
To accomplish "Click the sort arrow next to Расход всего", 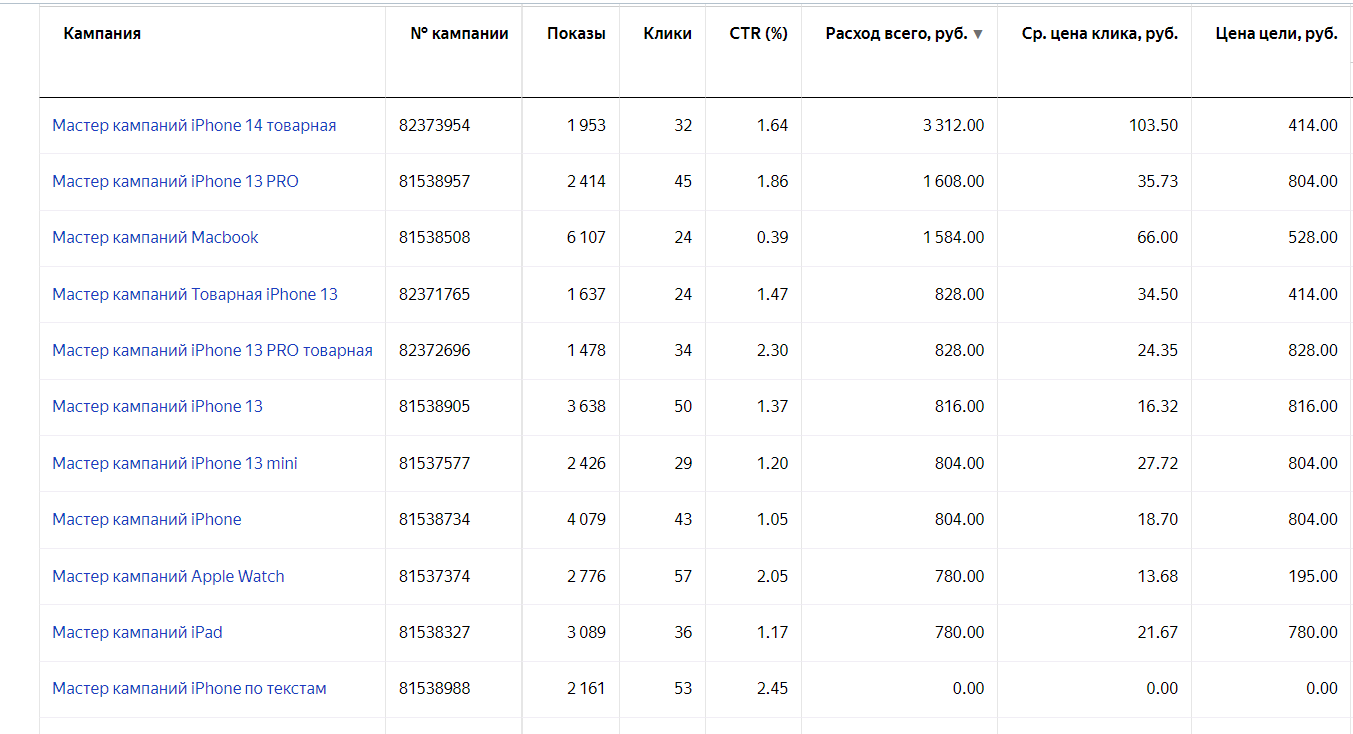I will [x=977, y=34].
